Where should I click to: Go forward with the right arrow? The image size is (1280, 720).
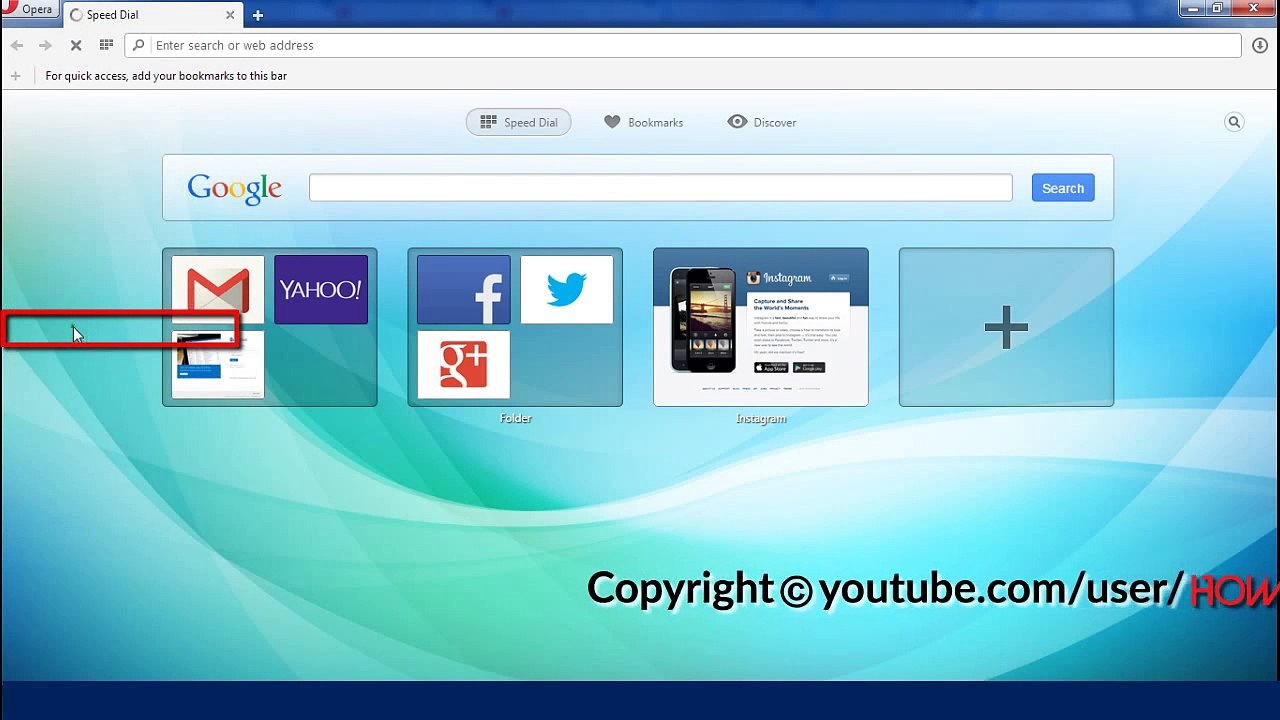coord(45,45)
